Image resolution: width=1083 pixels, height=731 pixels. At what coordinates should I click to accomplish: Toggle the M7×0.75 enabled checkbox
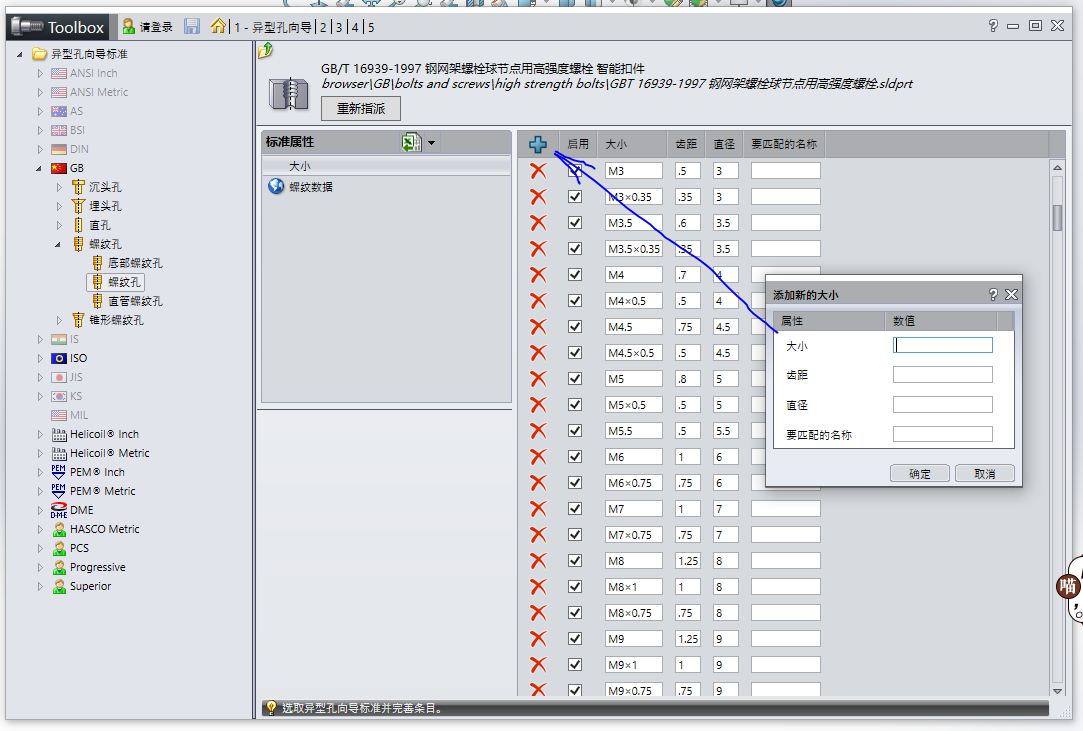coord(575,534)
